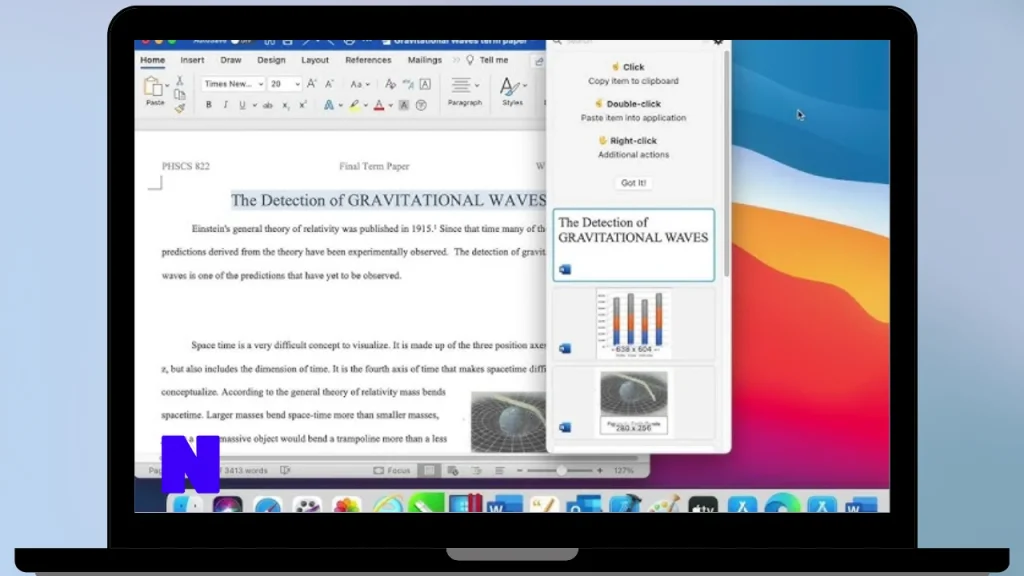Launch Siri from the Dock

(227, 506)
